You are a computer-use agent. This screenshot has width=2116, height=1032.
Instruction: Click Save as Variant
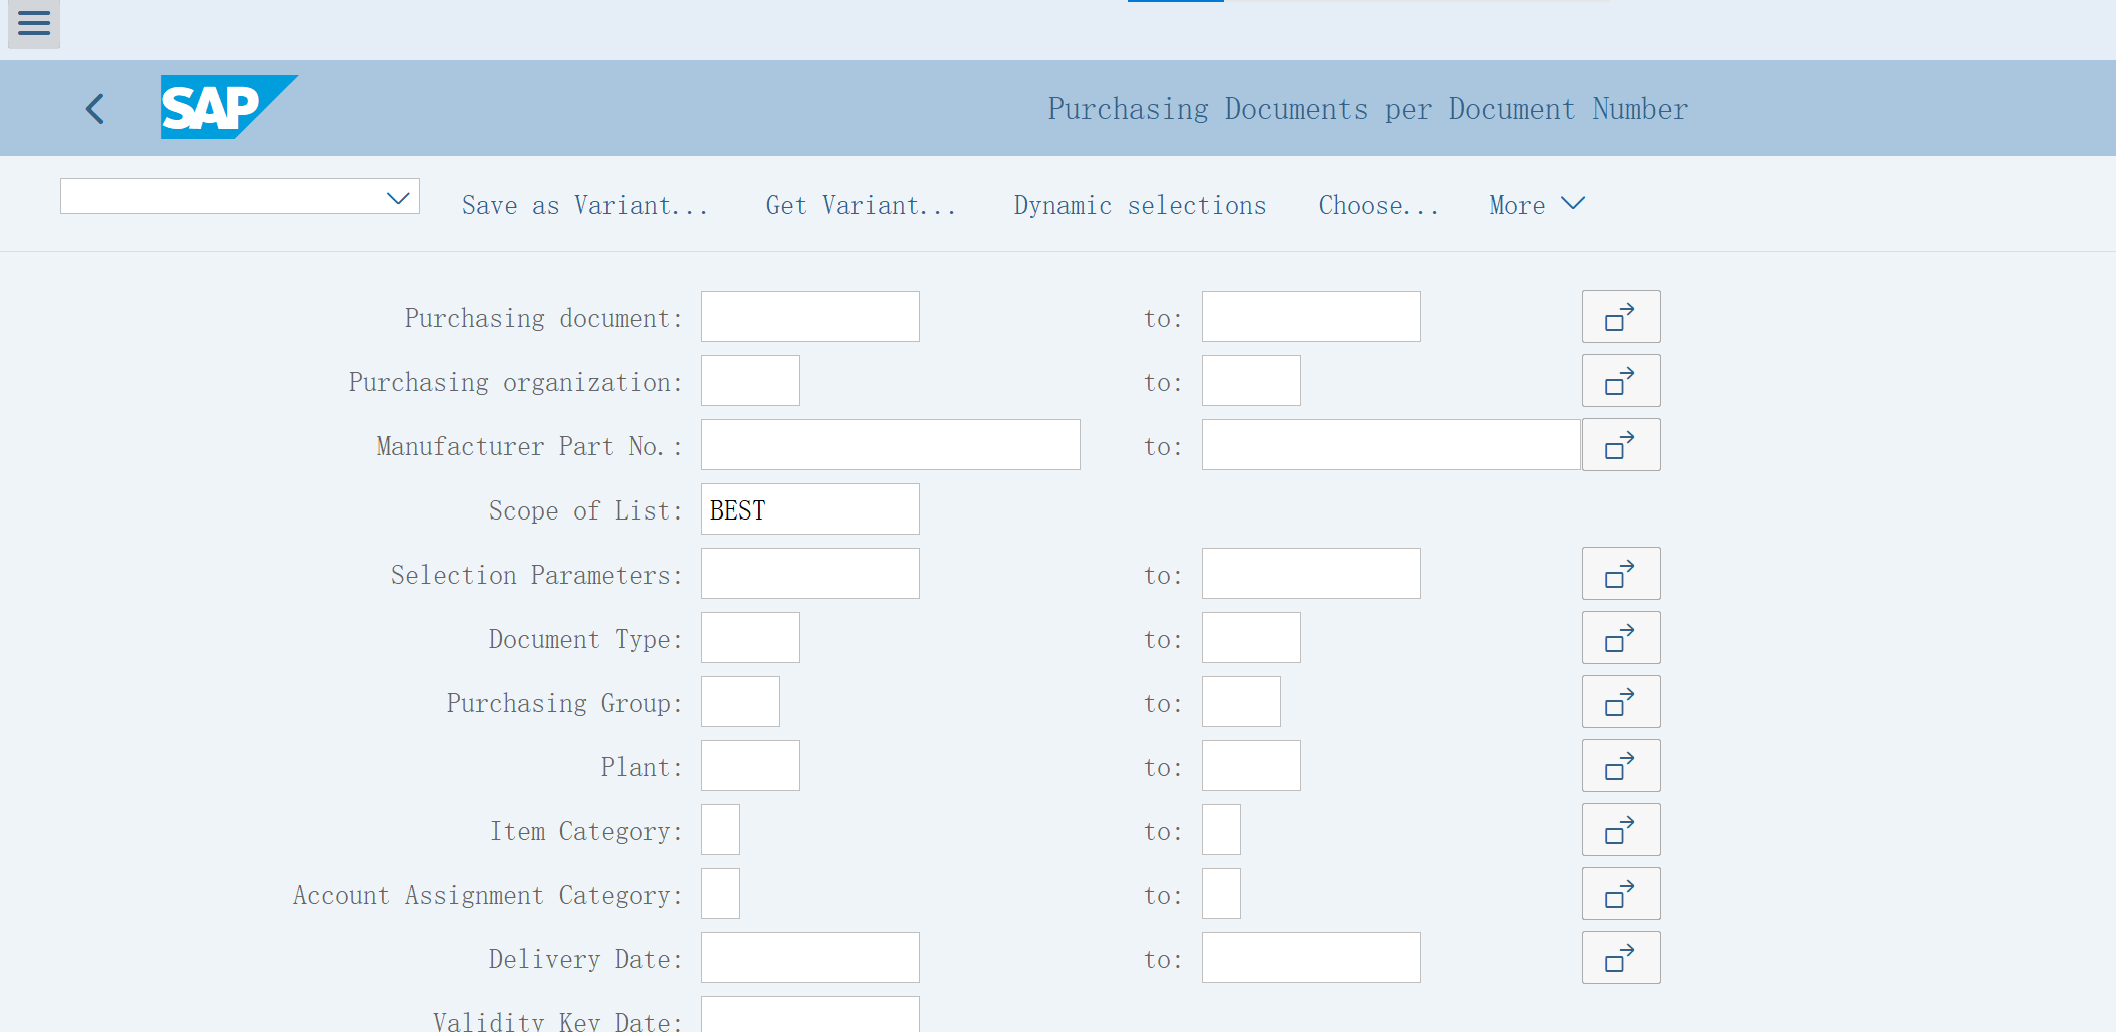pos(586,205)
